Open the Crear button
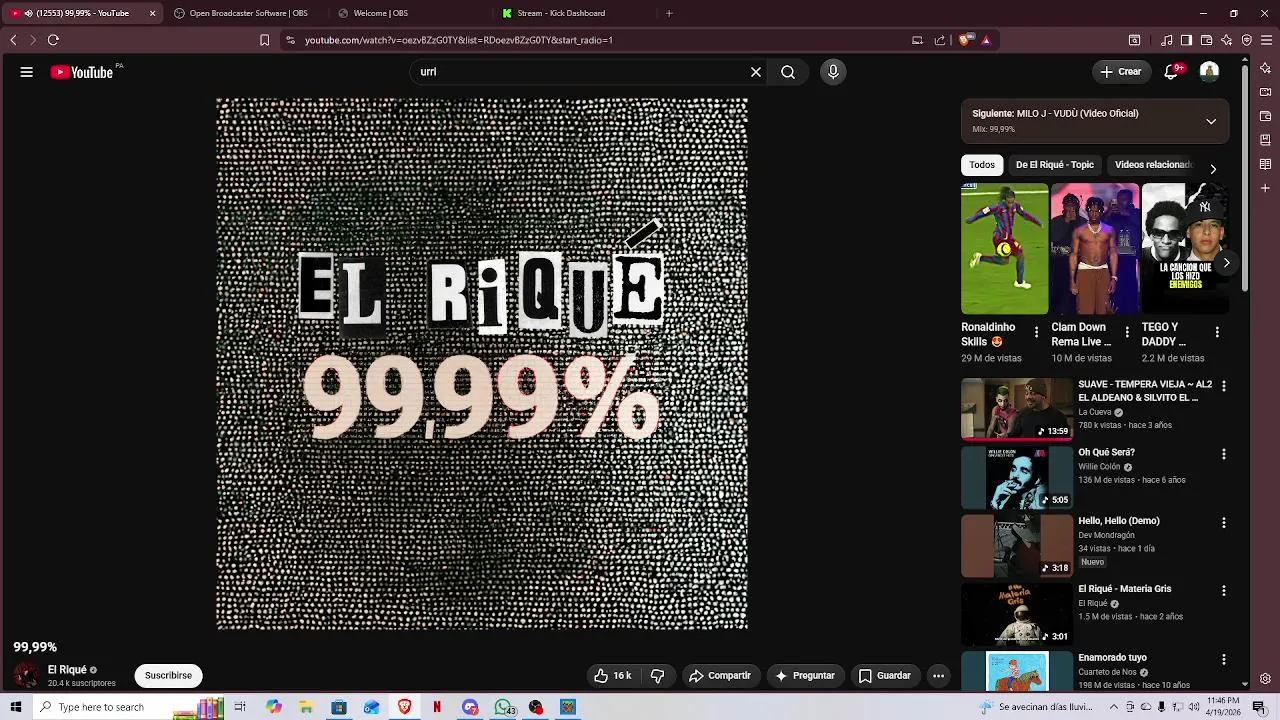Viewport: 1280px width, 720px height. point(1121,72)
